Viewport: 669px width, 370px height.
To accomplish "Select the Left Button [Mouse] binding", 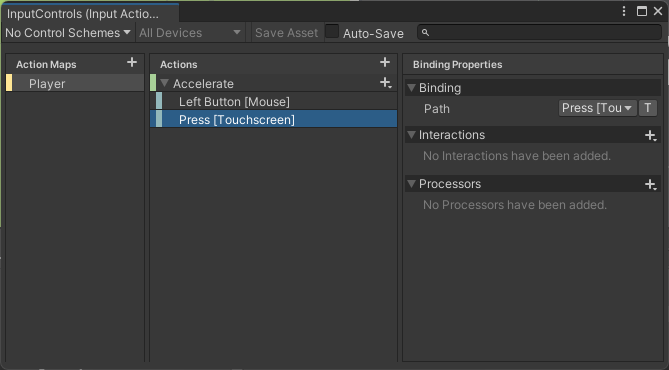I will point(273,102).
